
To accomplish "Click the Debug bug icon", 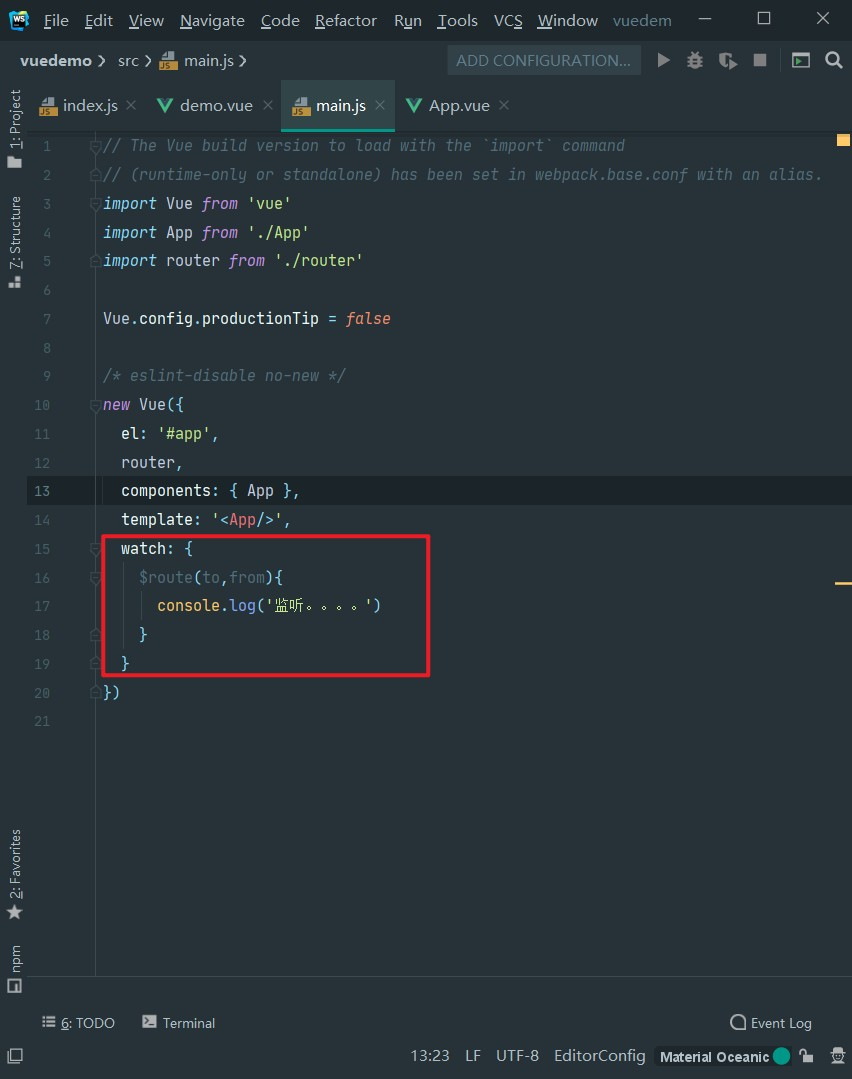I will click(x=695, y=61).
